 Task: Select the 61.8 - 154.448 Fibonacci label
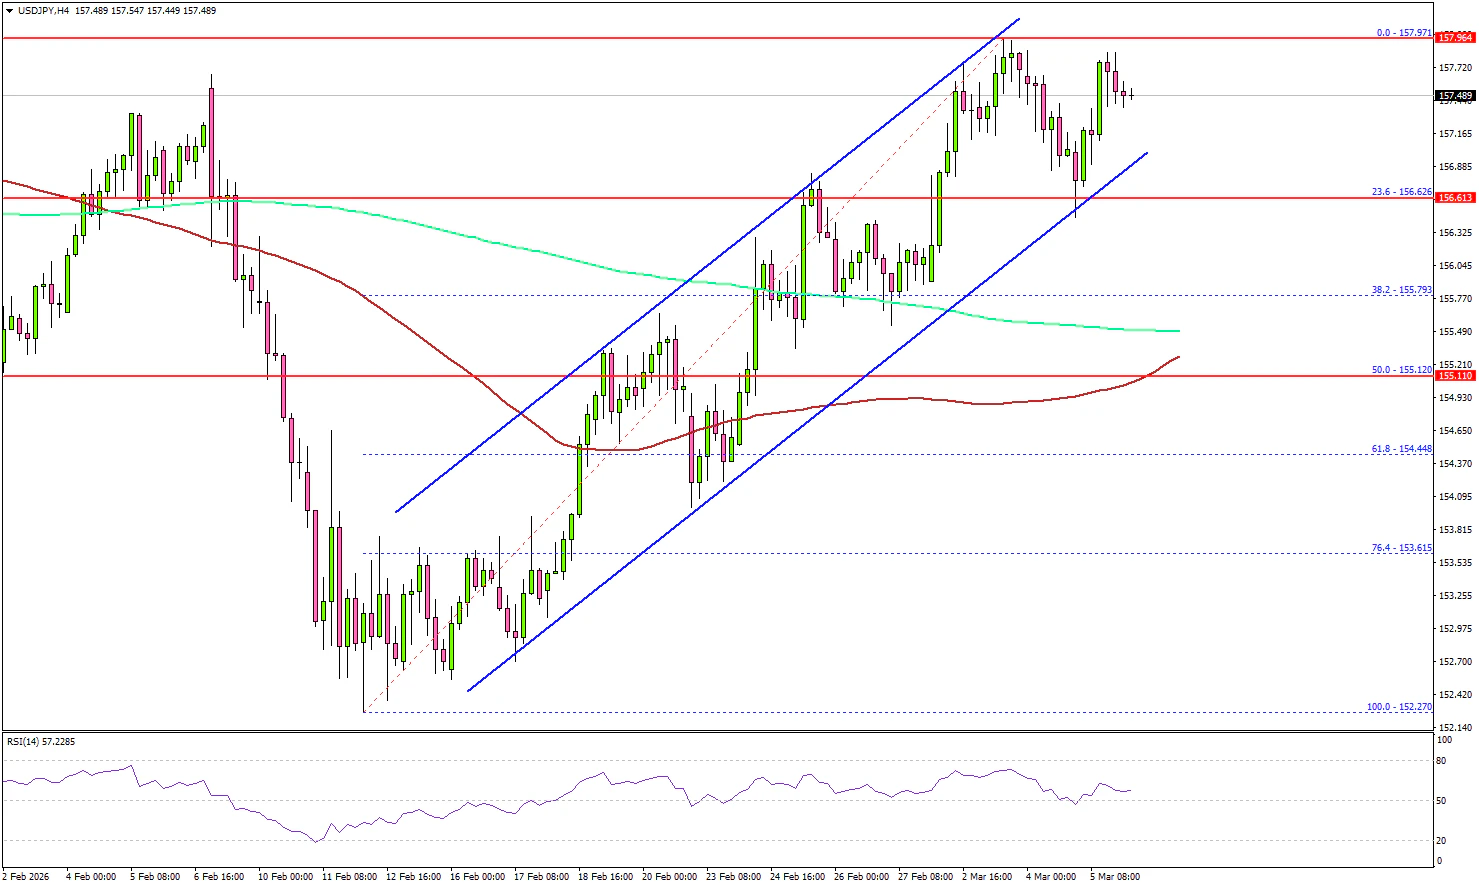pyautogui.click(x=1401, y=449)
